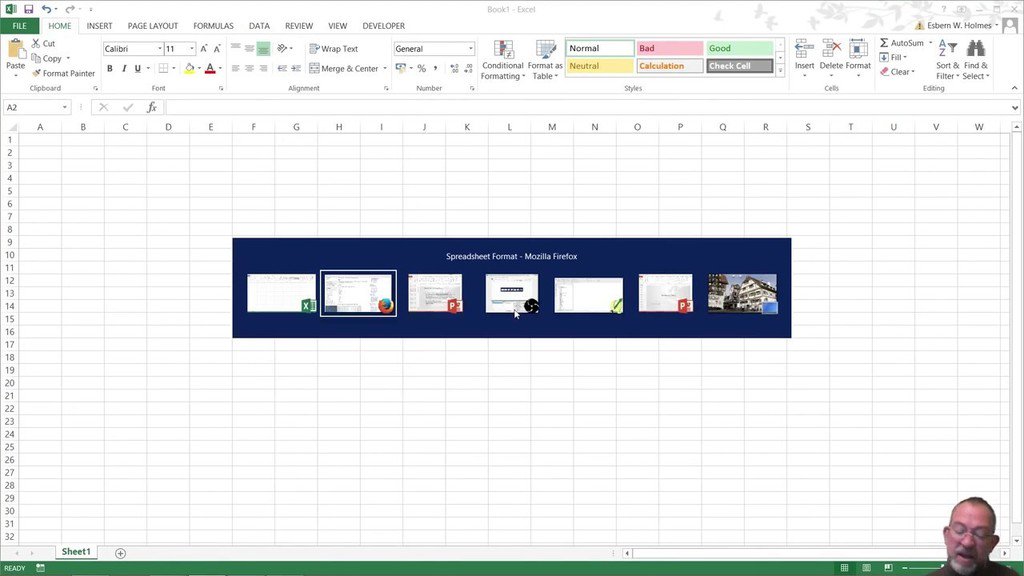Switch to the FORMULAS tab

click(x=213, y=26)
